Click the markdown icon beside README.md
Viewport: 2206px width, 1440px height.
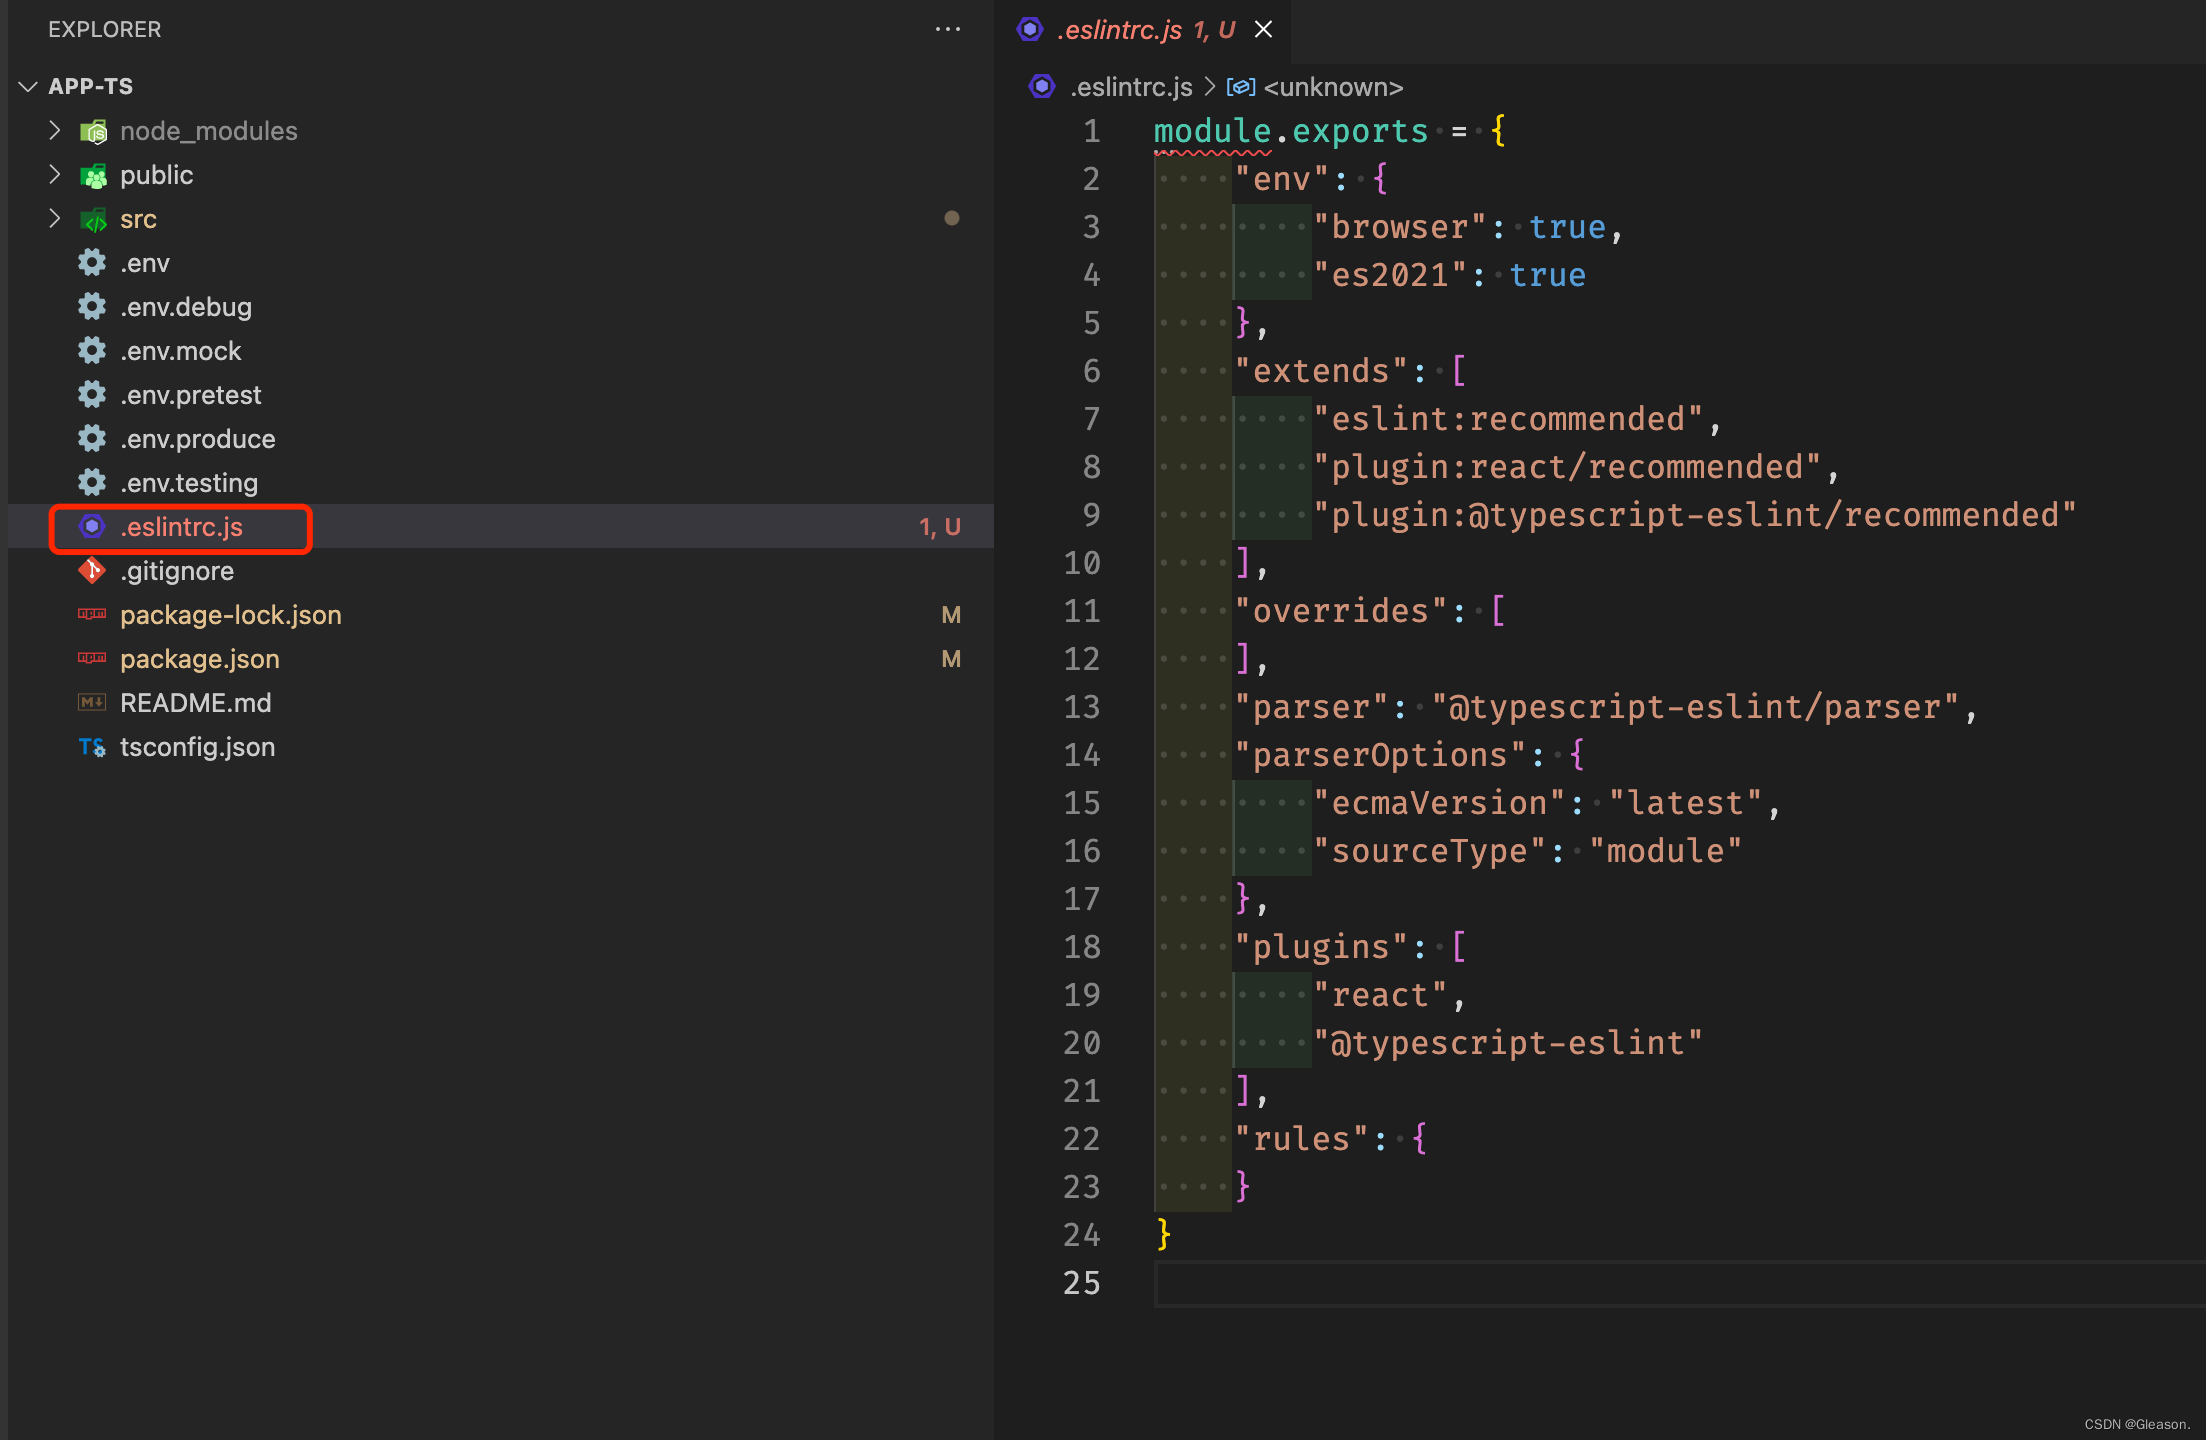tap(92, 702)
